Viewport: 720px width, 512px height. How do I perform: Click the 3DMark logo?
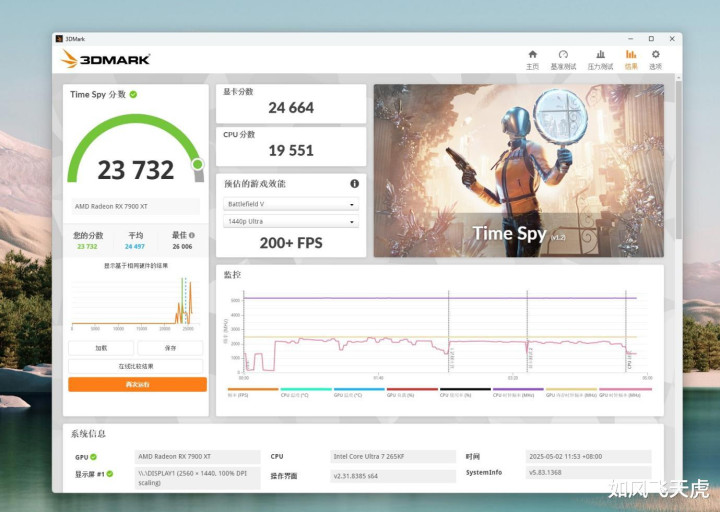106,59
